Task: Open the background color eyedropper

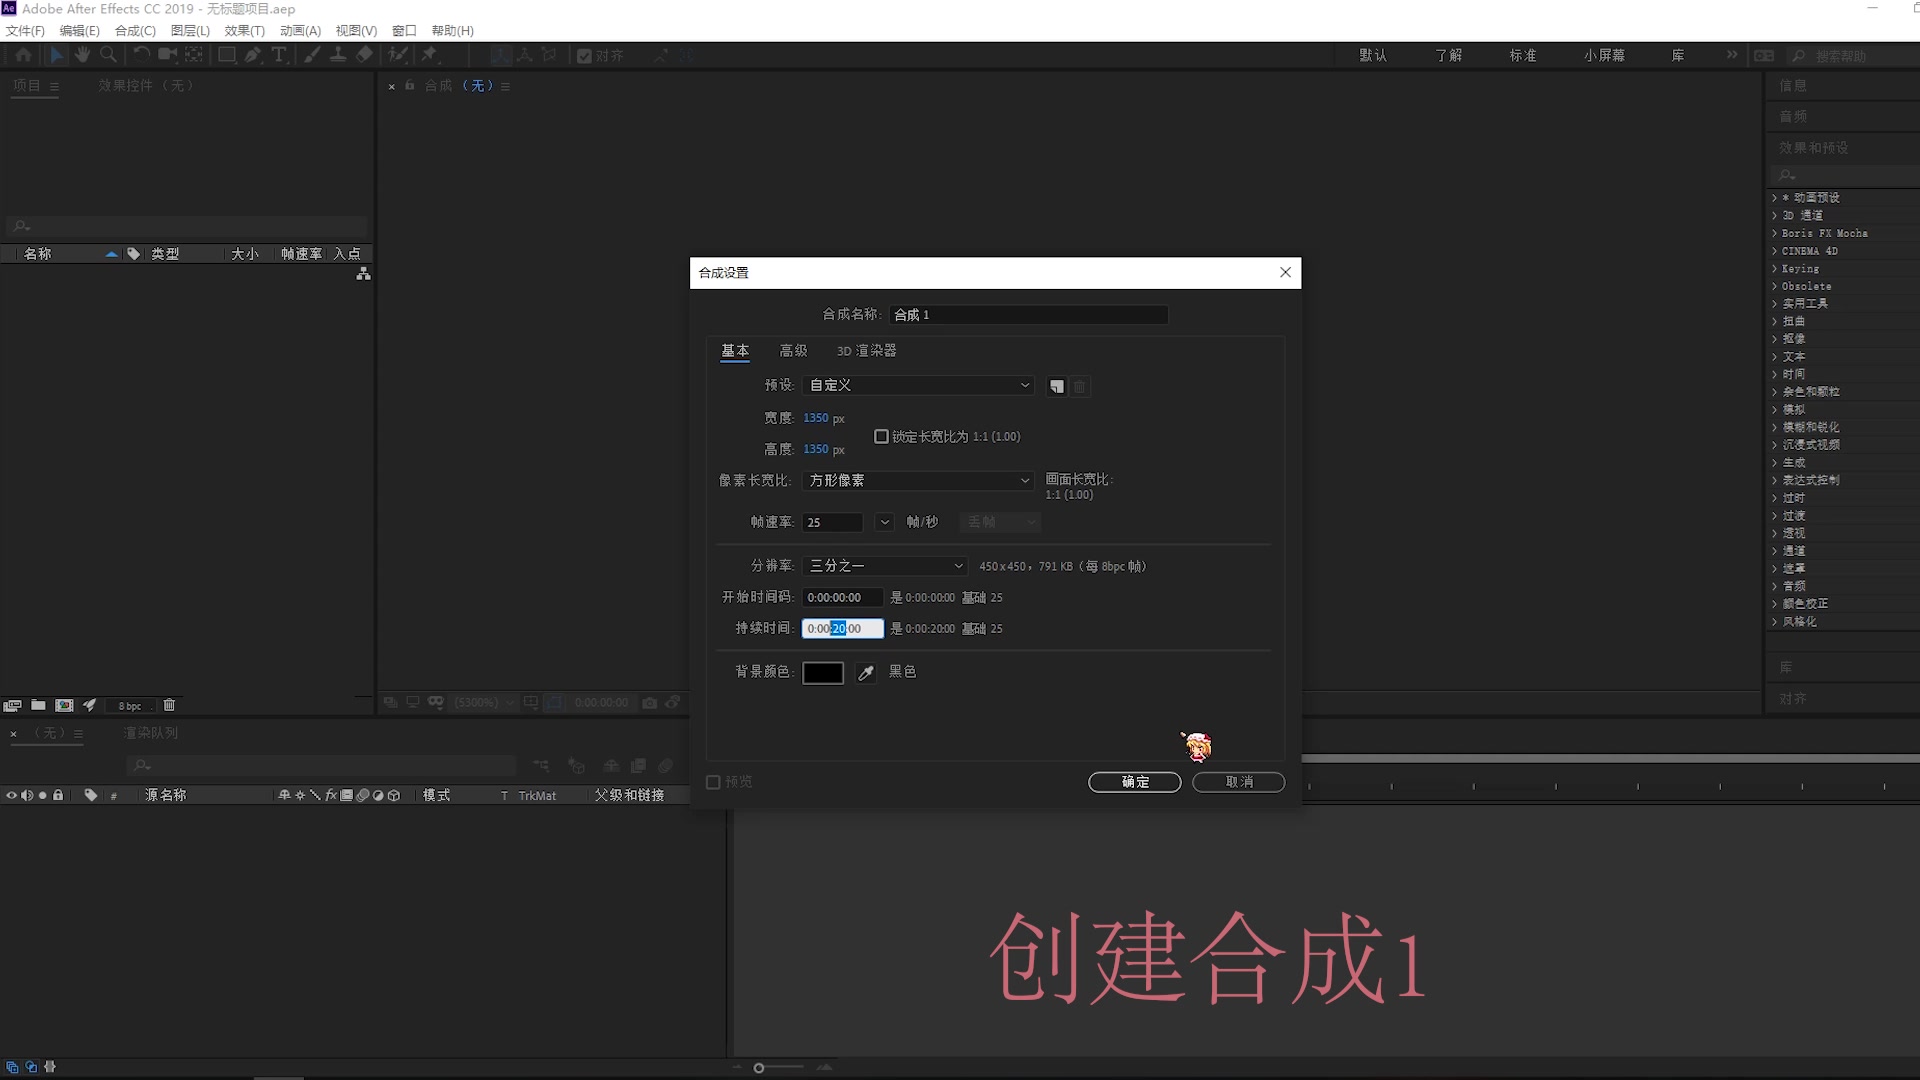Action: (x=865, y=672)
